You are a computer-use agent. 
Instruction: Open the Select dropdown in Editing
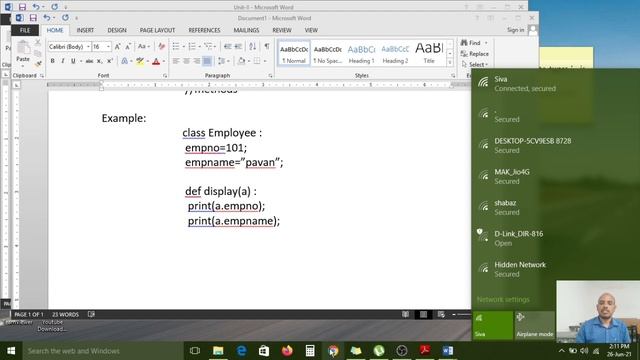[475, 64]
